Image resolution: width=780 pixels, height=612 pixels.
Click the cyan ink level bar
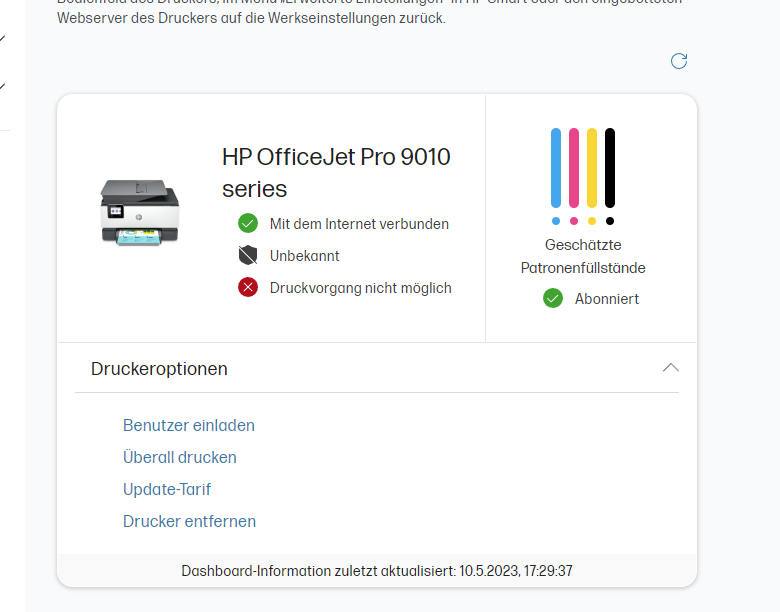coord(556,168)
